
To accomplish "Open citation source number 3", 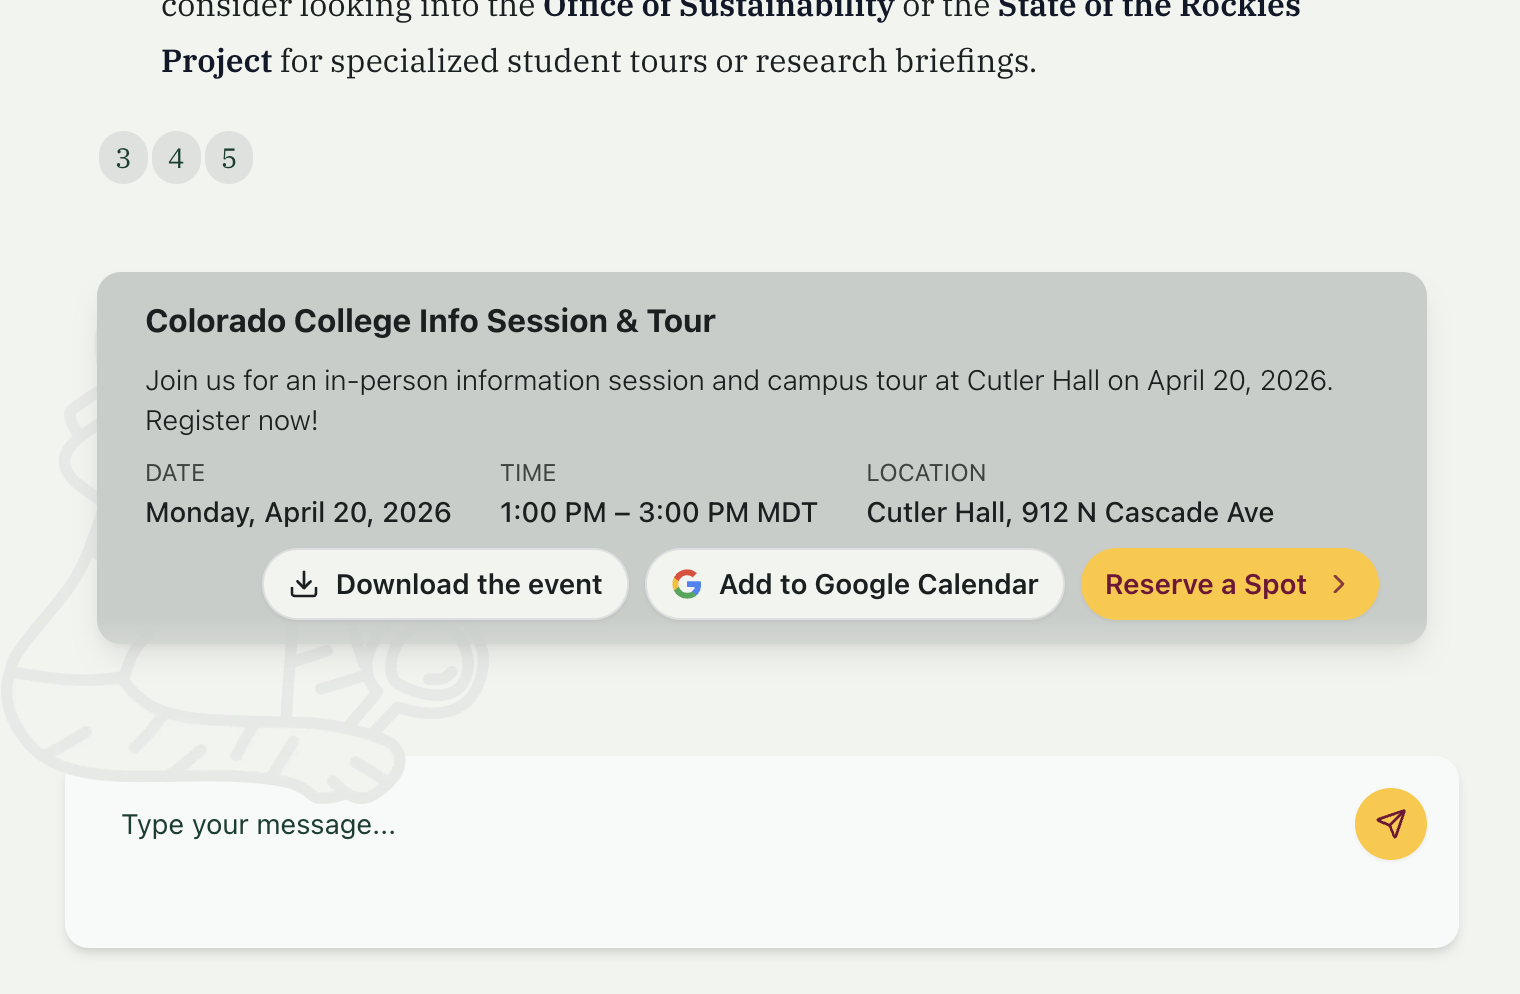I will coord(123,158).
